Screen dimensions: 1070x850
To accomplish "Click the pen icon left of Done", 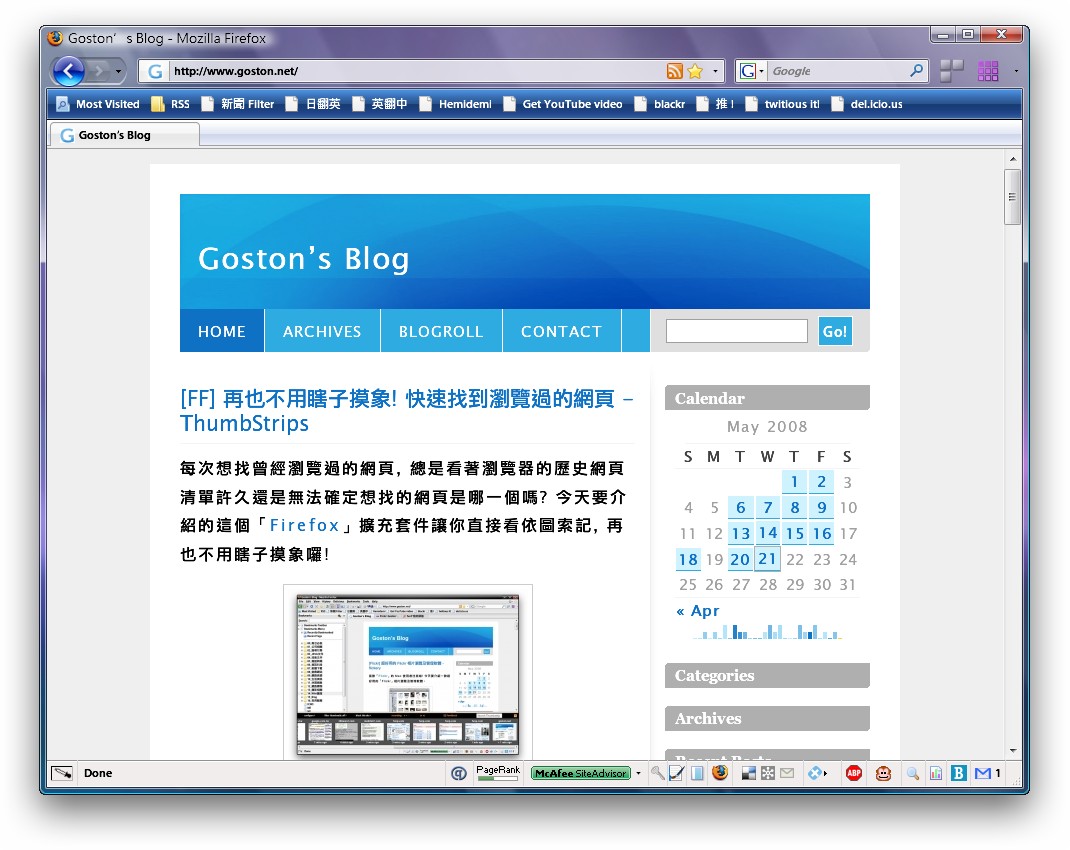I will 62,773.
